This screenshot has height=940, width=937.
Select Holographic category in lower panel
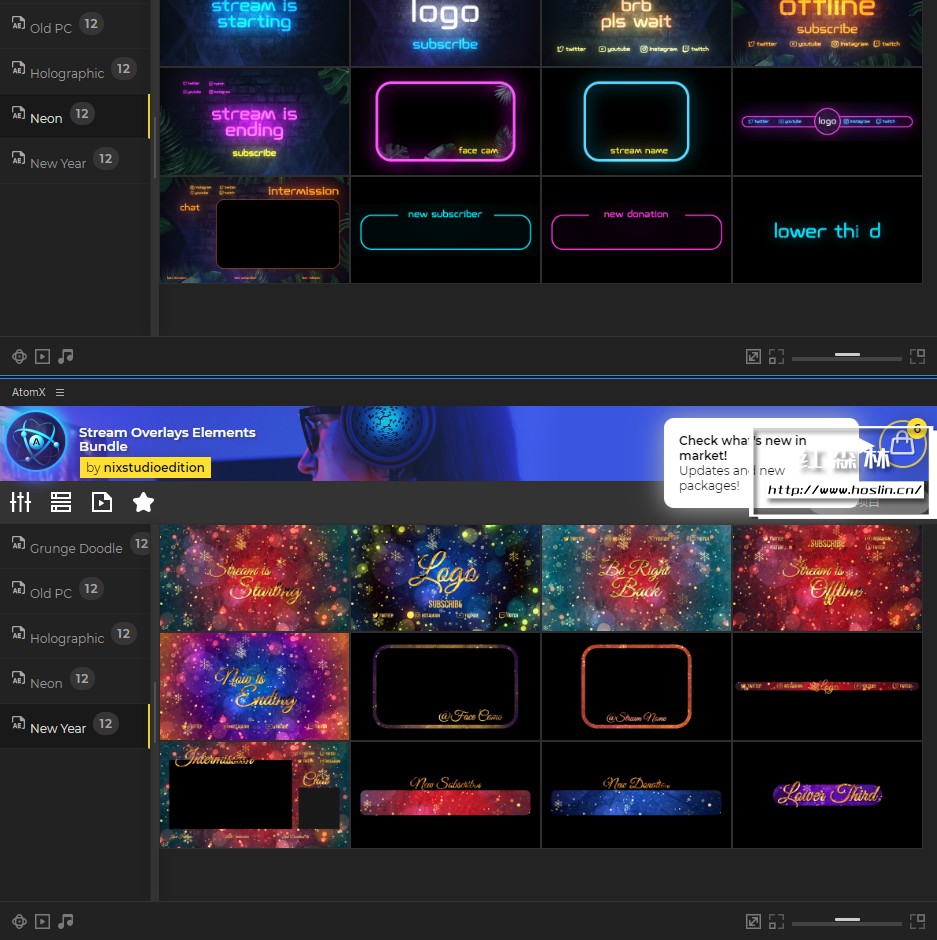[x=74, y=636]
